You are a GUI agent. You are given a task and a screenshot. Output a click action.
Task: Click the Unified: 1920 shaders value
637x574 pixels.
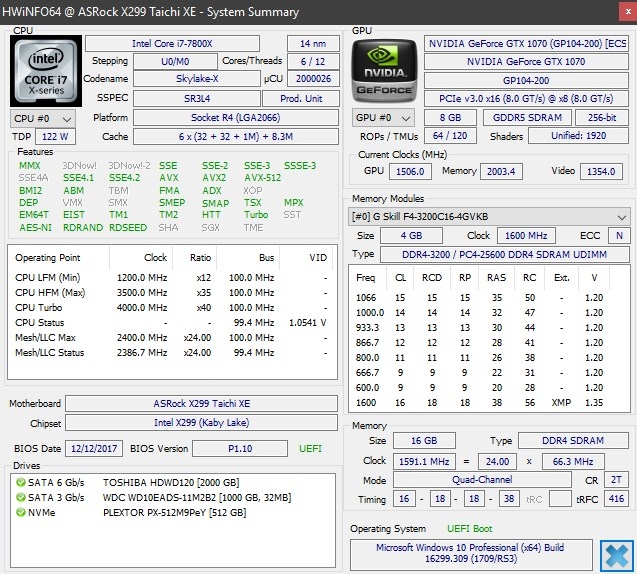point(578,136)
